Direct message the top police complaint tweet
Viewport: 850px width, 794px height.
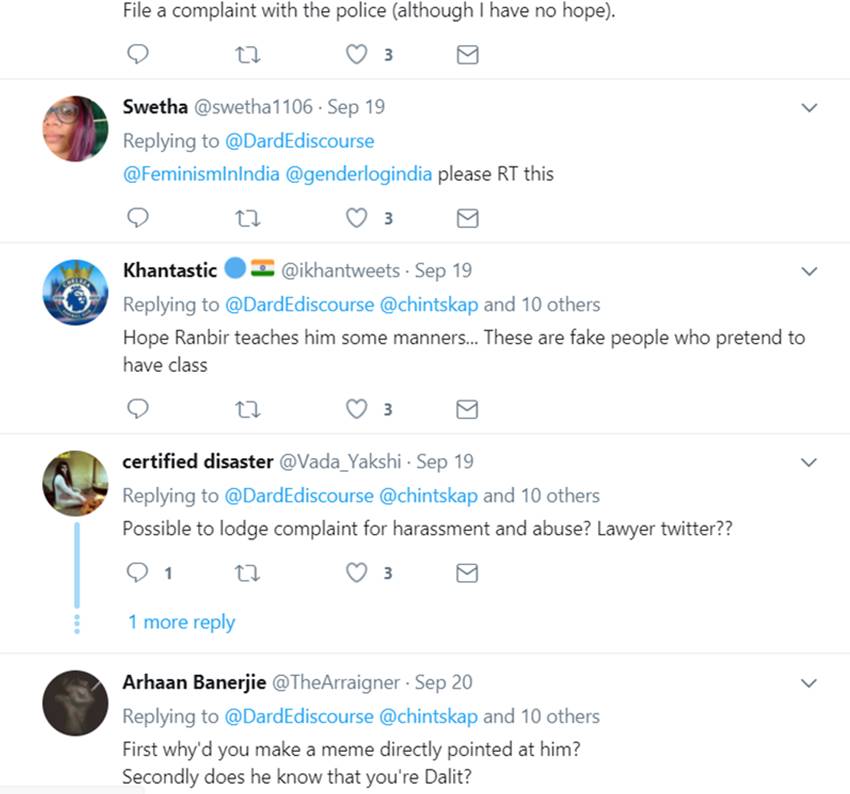pos(467,55)
